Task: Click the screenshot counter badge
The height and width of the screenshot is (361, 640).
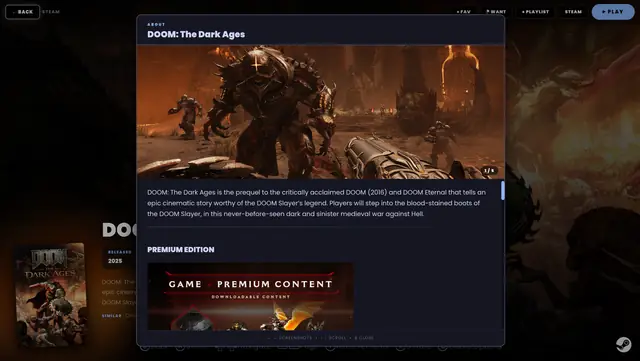Action: click(x=489, y=170)
